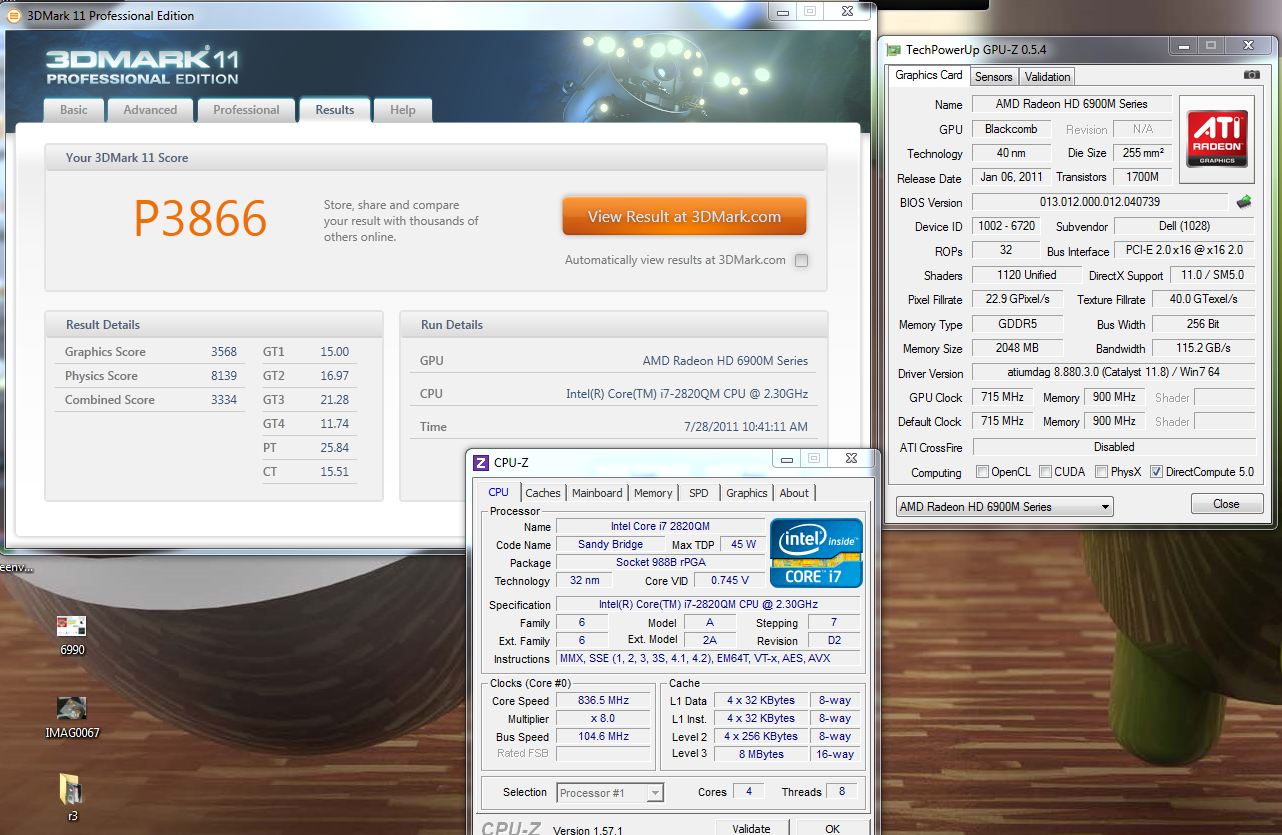This screenshot has height=835, width=1282.
Task: Select the Results tab in 3DMark
Action: 335,110
